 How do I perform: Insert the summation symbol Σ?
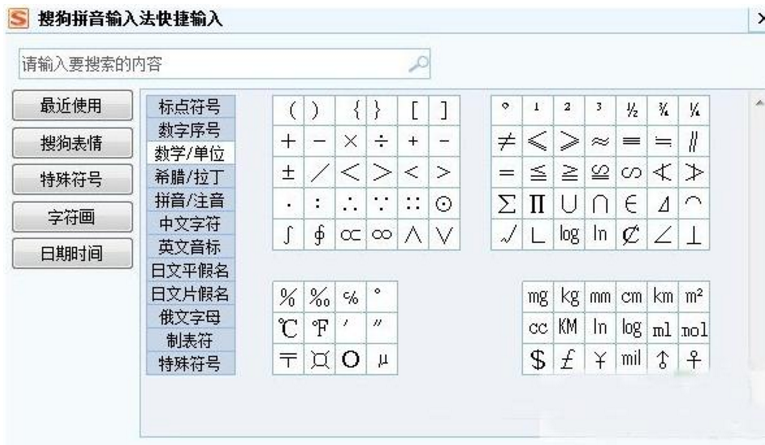click(x=506, y=203)
